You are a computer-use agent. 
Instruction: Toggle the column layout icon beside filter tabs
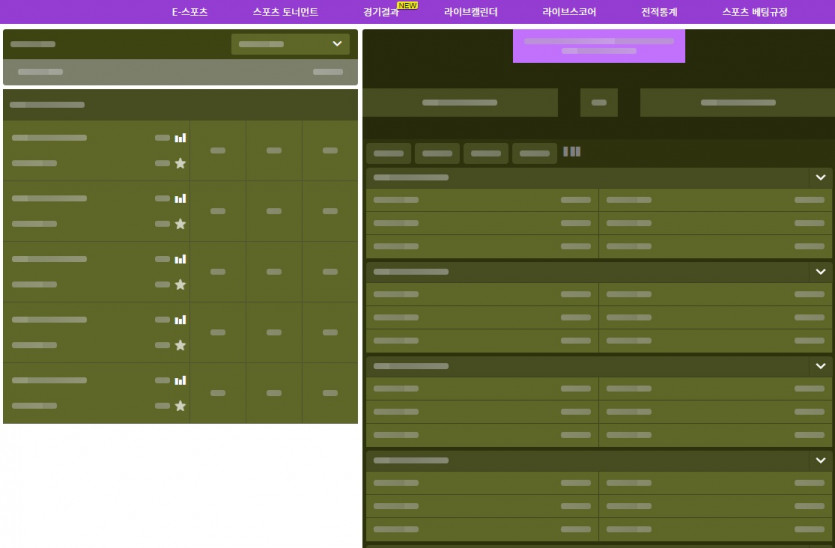[572, 152]
